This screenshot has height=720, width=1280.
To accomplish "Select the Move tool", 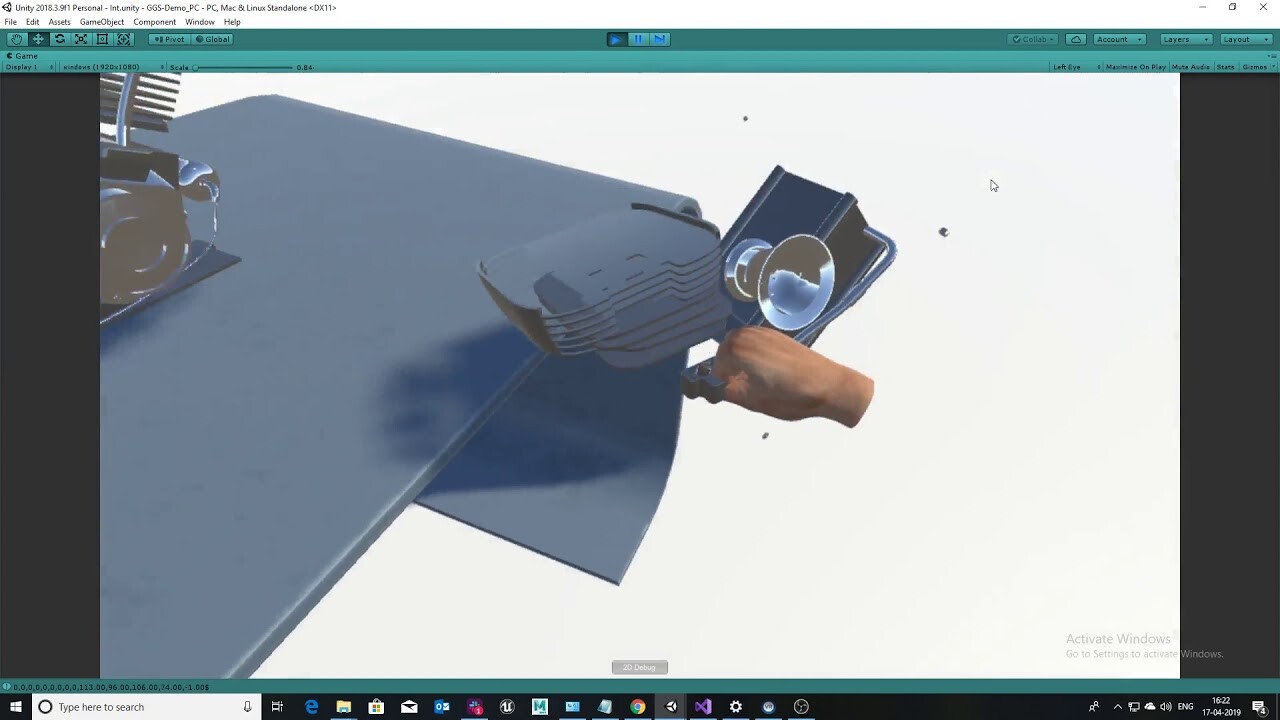I will click(38, 38).
